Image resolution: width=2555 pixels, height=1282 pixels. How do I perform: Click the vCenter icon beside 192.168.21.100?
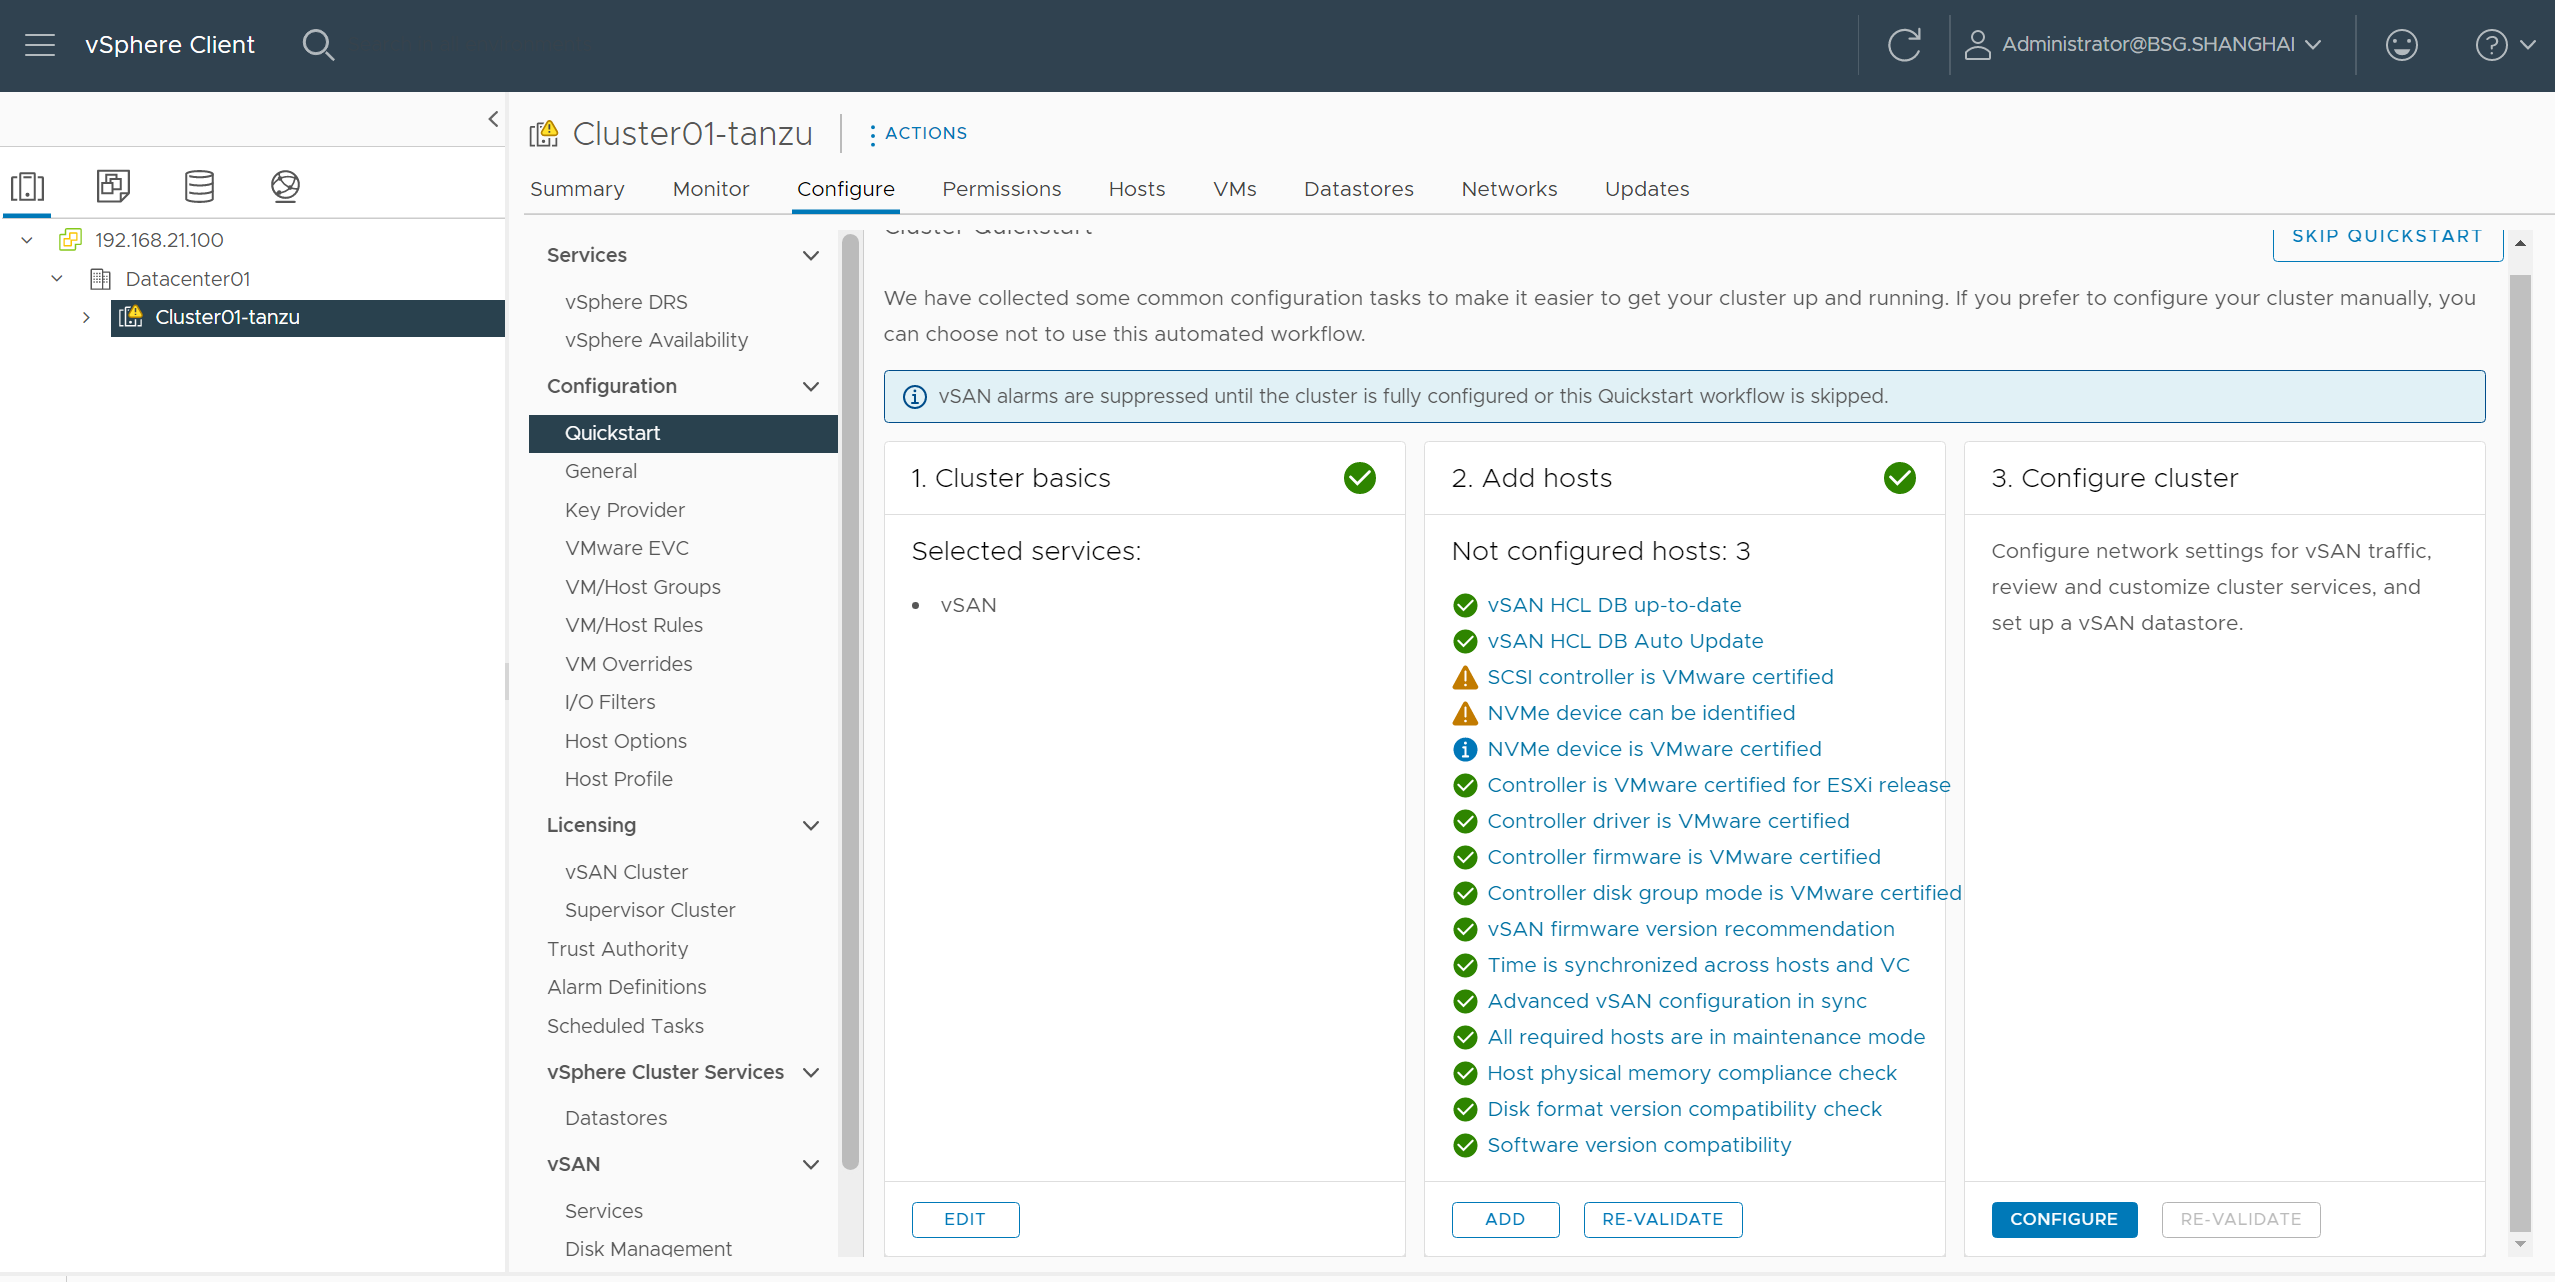(x=70, y=240)
